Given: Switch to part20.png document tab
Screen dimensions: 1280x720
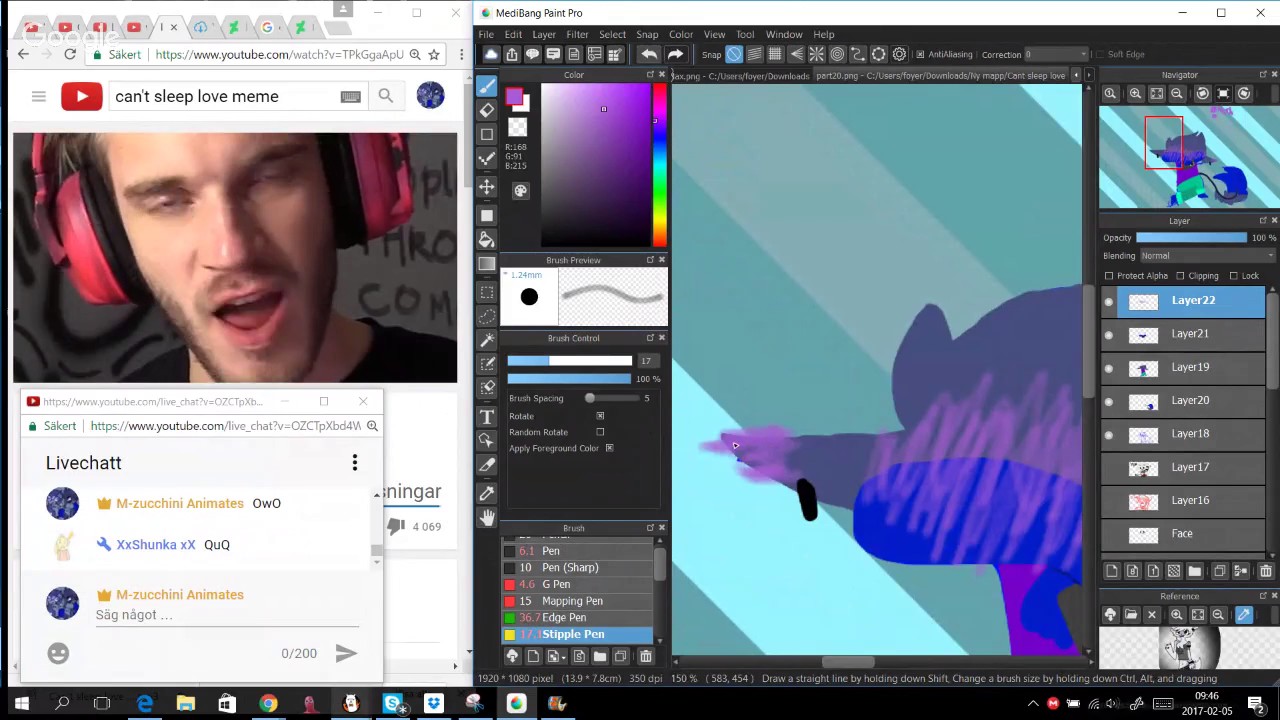Looking at the screenshot, I should [940, 75].
